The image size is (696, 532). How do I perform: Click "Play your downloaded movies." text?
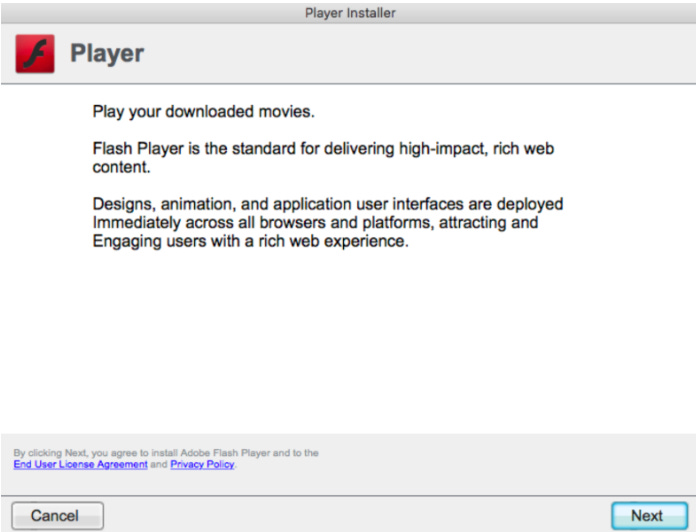(203, 112)
